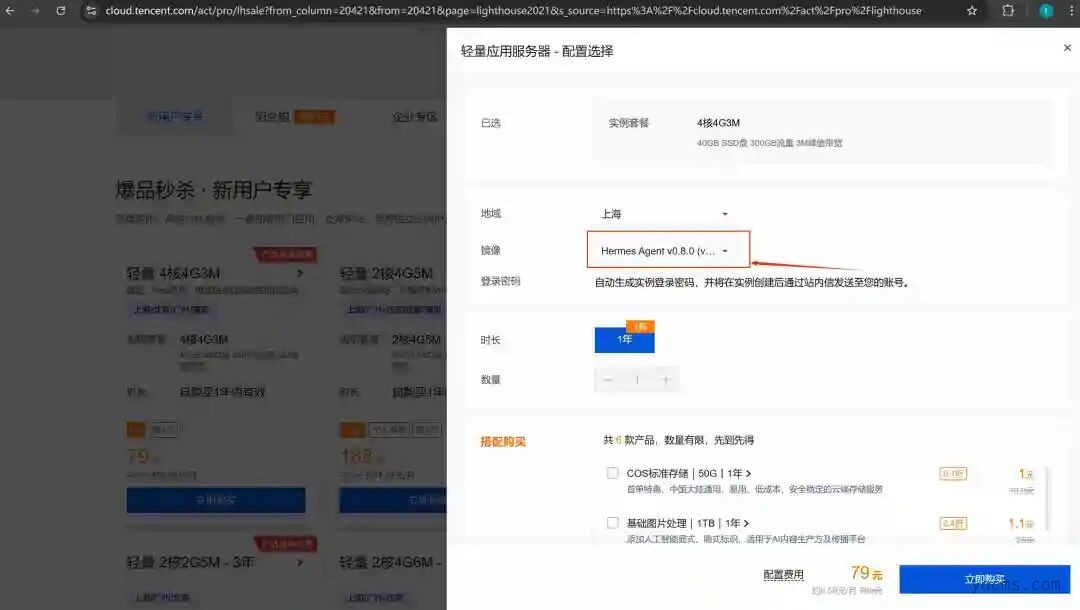Viewport: 1080px width, 610px height.
Task: Increase quantity with the plus button
Action: (666, 380)
